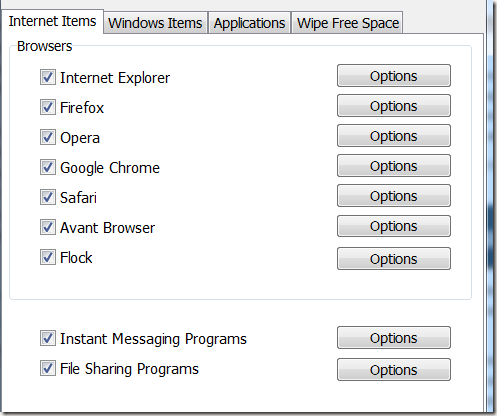Open Google Chrome Options button
Viewport: 497px width, 416px height.
[394, 166]
